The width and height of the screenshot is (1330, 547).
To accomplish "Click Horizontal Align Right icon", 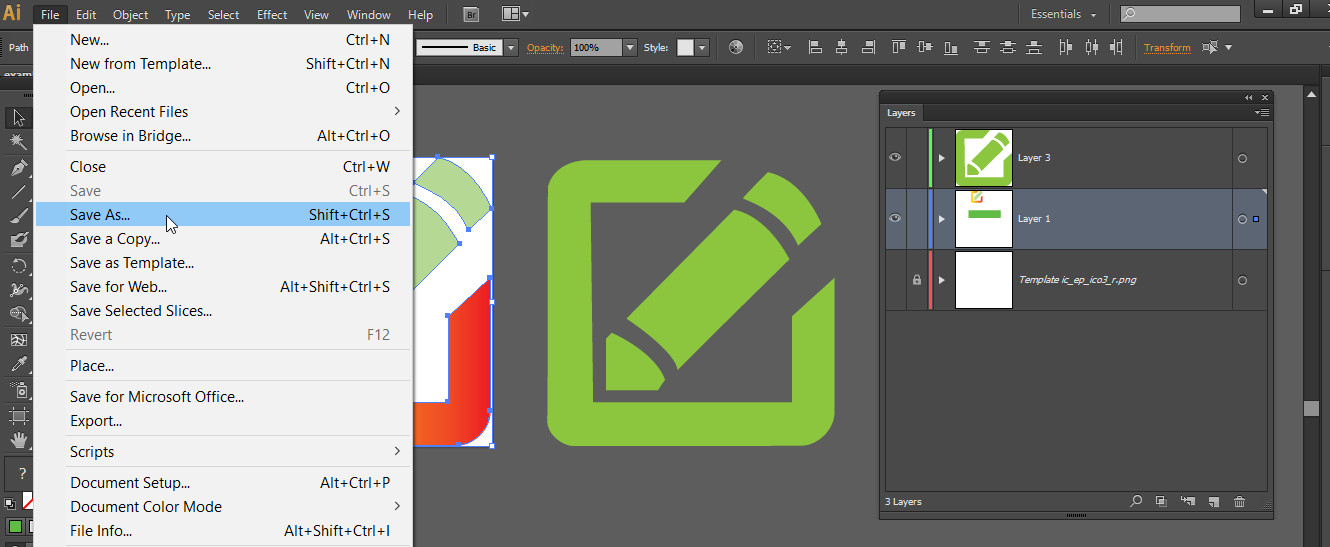I will pos(866,47).
